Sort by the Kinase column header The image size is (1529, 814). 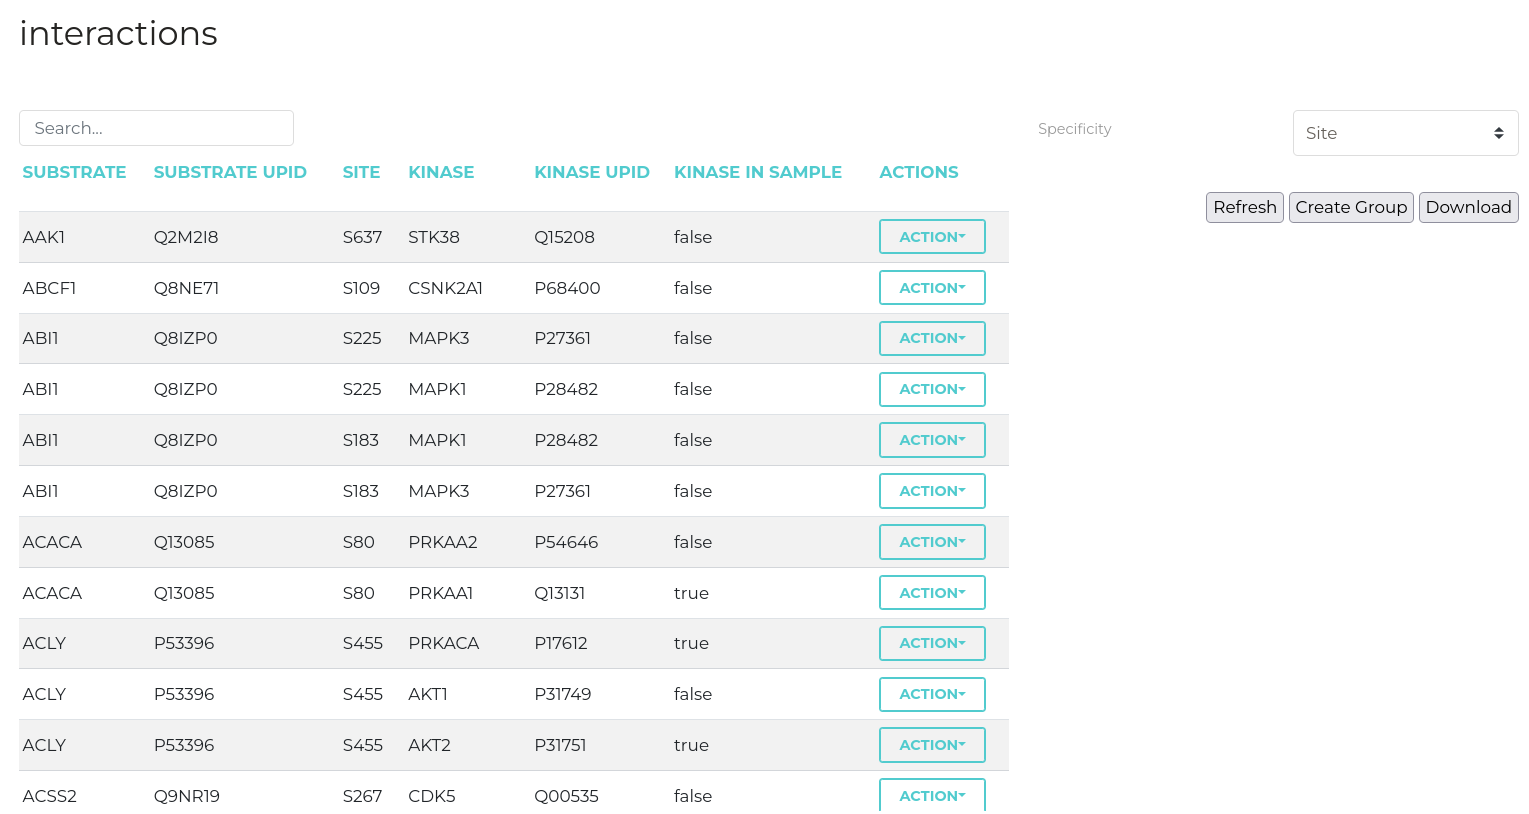441,172
